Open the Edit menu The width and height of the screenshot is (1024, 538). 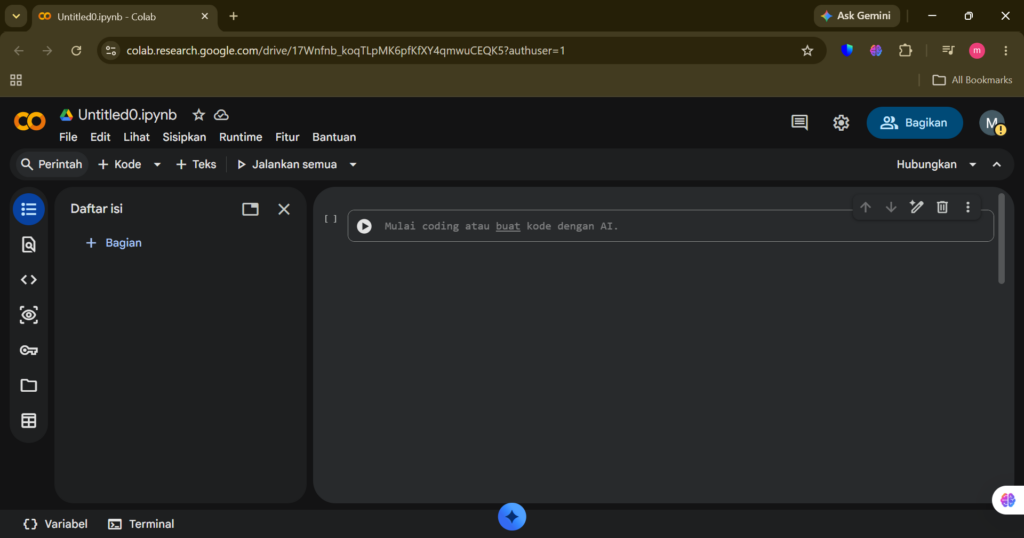[x=100, y=137]
